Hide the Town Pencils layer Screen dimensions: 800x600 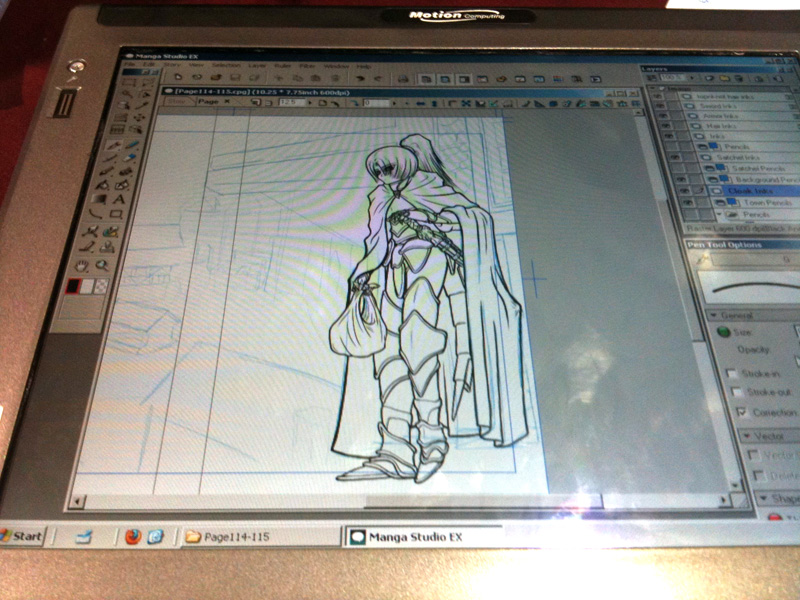pos(688,203)
